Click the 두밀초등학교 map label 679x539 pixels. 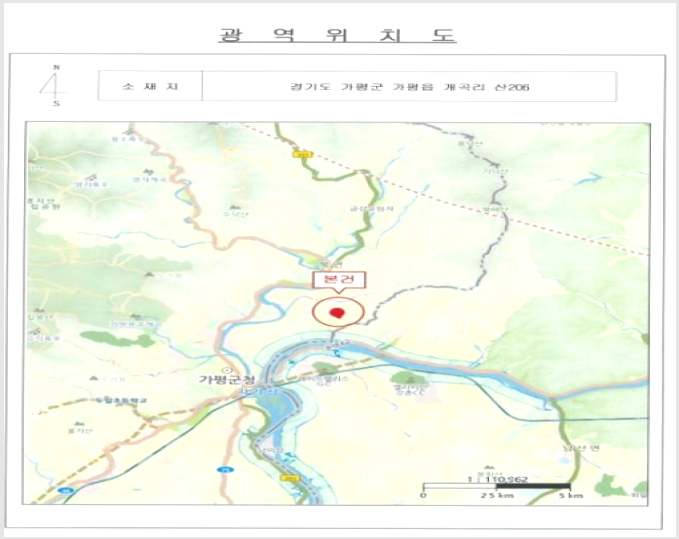[121, 400]
